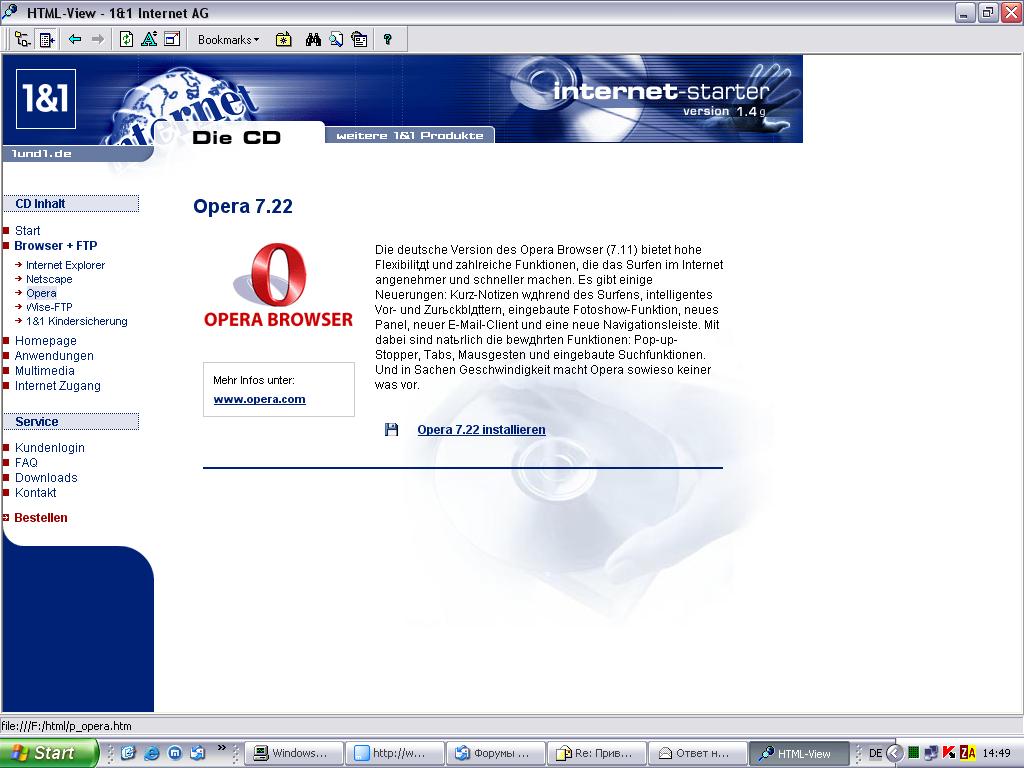1024x768 pixels.
Task: Select the 'Die CD' tab
Action: [x=236, y=138]
